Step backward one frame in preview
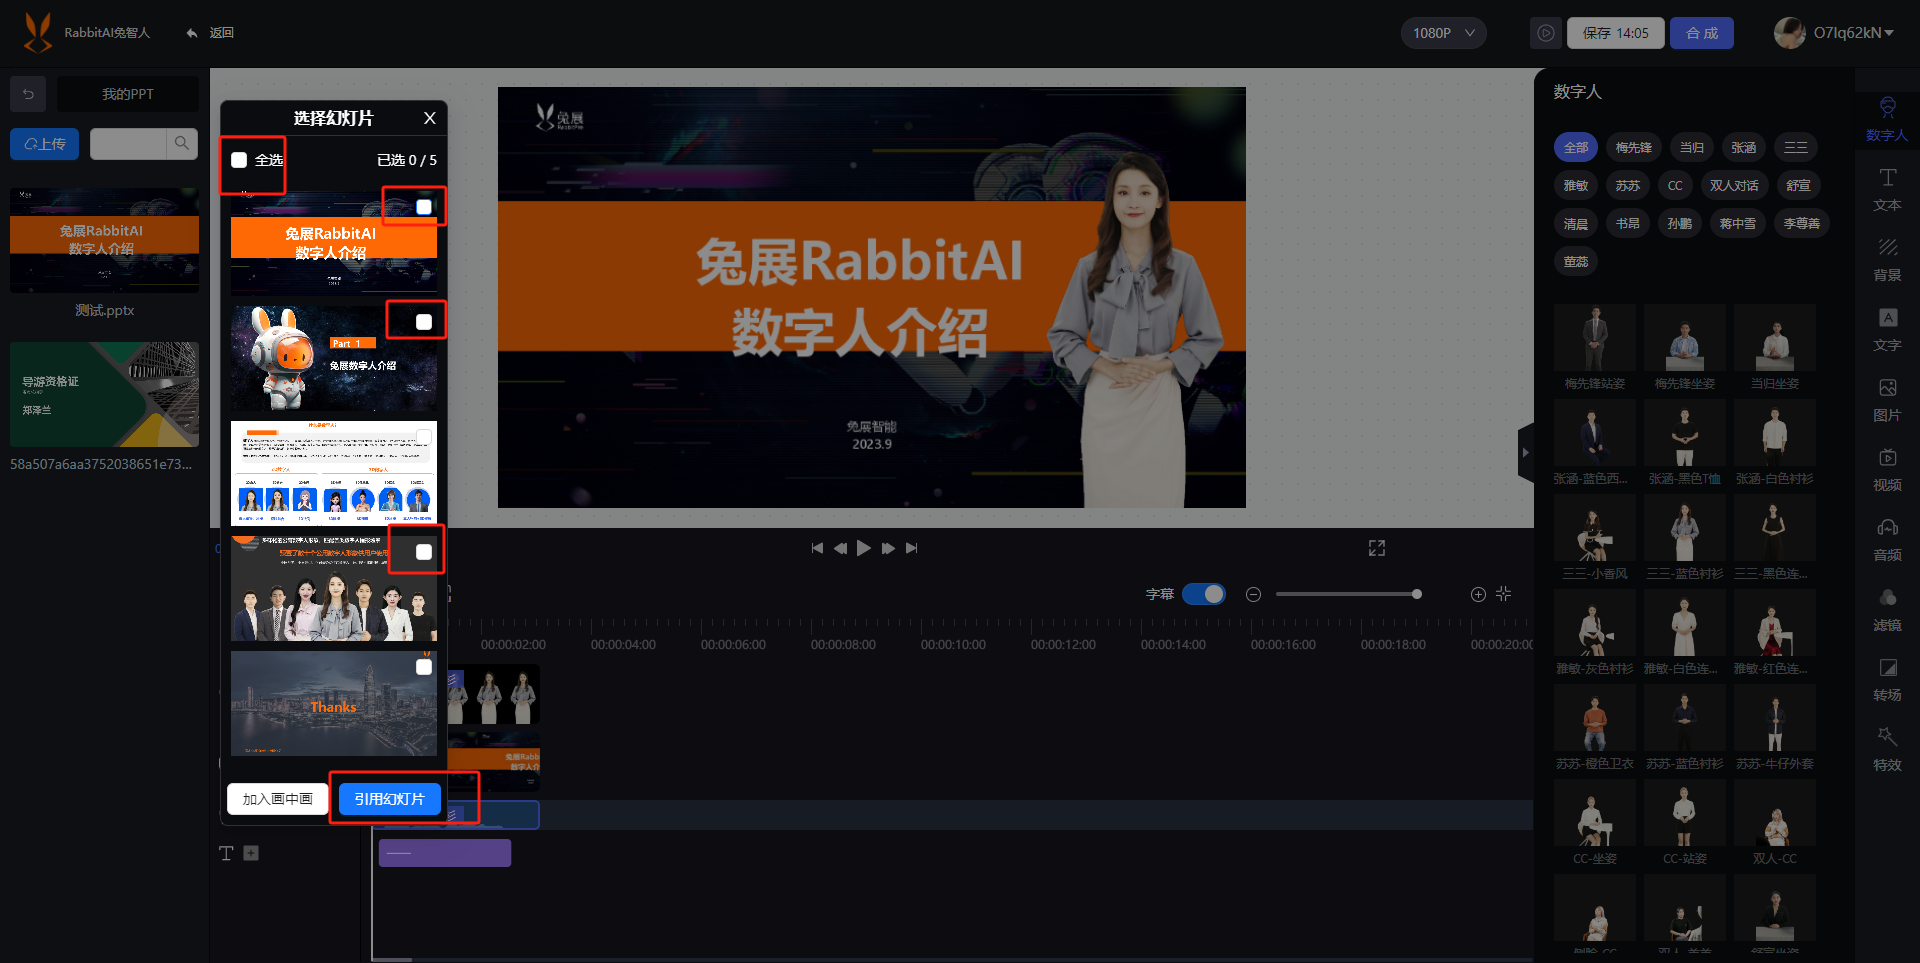Image resolution: width=1920 pixels, height=963 pixels. (840, 548)
